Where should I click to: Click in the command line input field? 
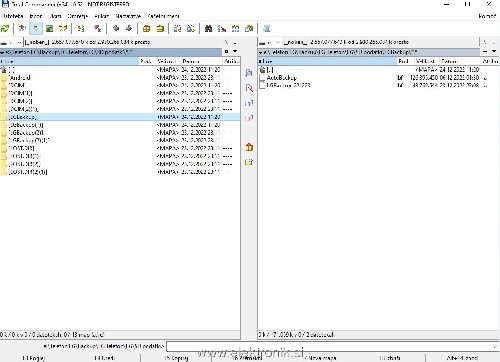point(329,347)
